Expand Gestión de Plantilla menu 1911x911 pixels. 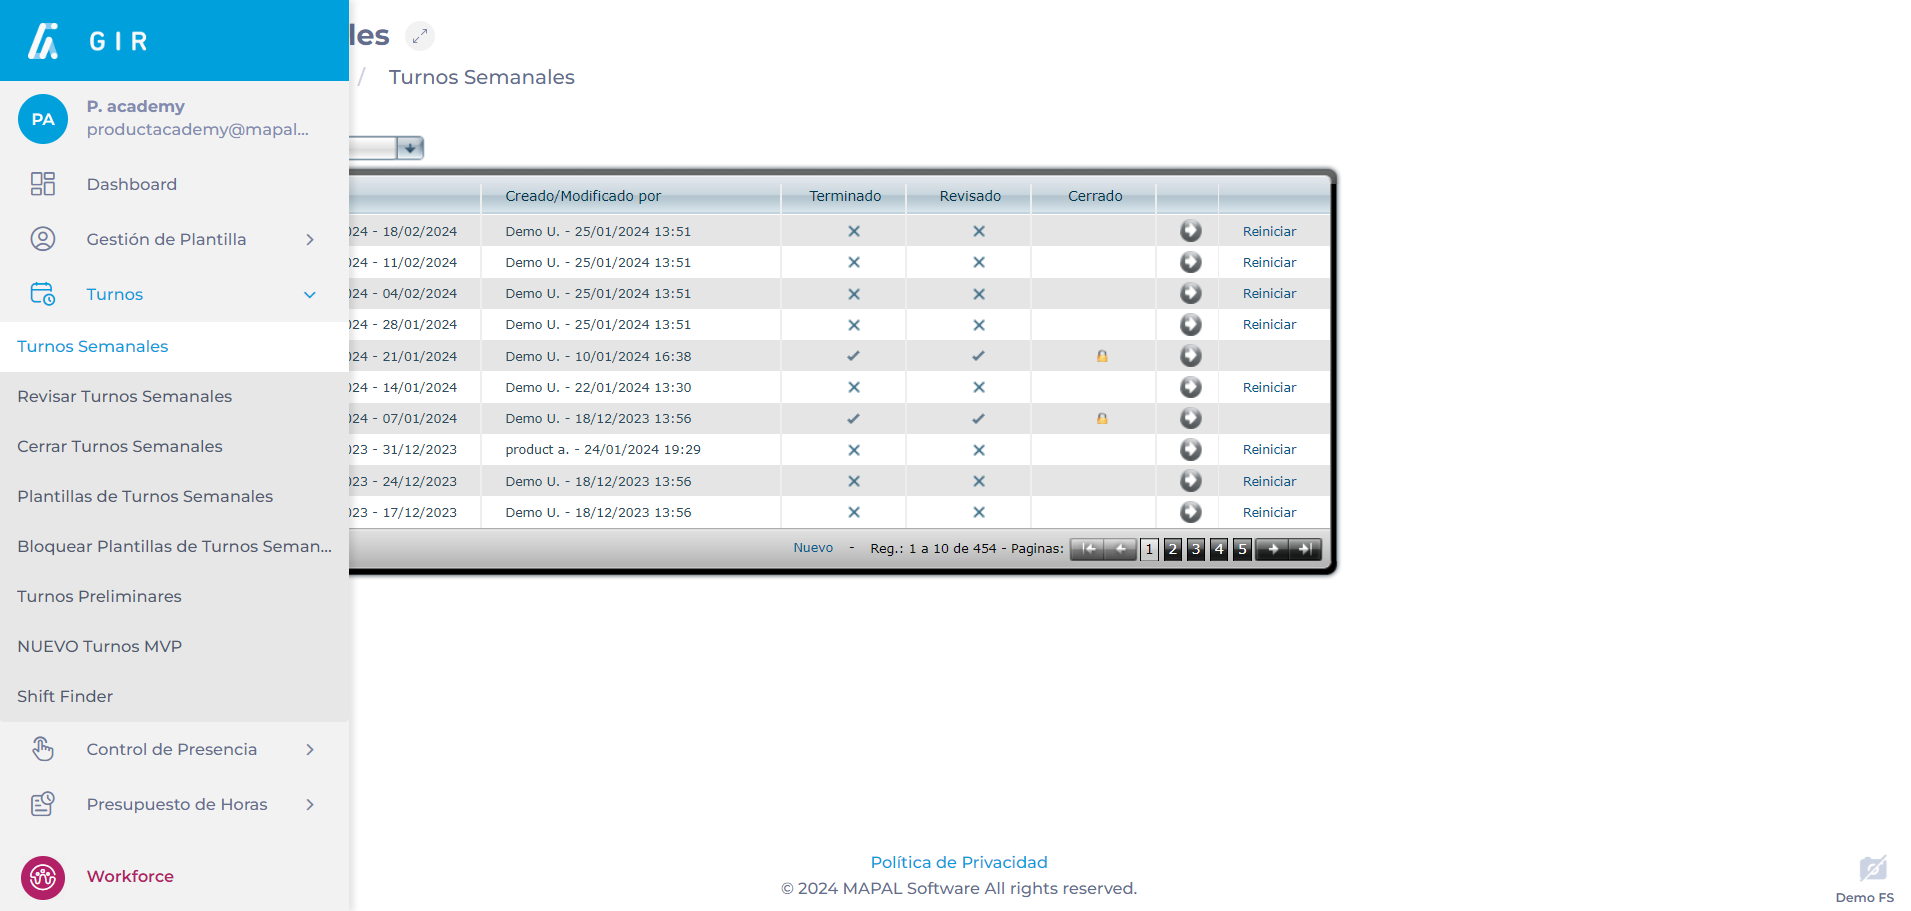(310, 239)
